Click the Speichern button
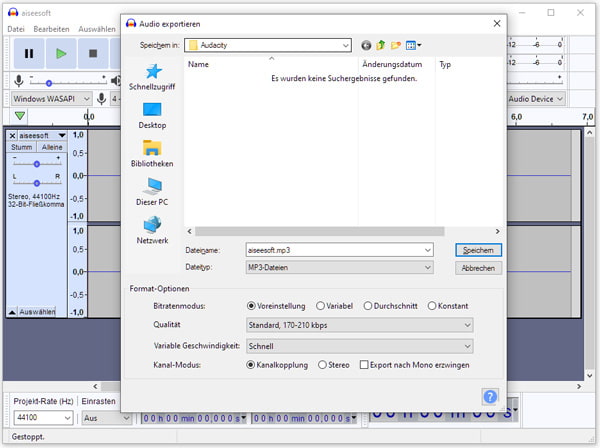Screen dimensions: 600x448 tap(478, 250)
